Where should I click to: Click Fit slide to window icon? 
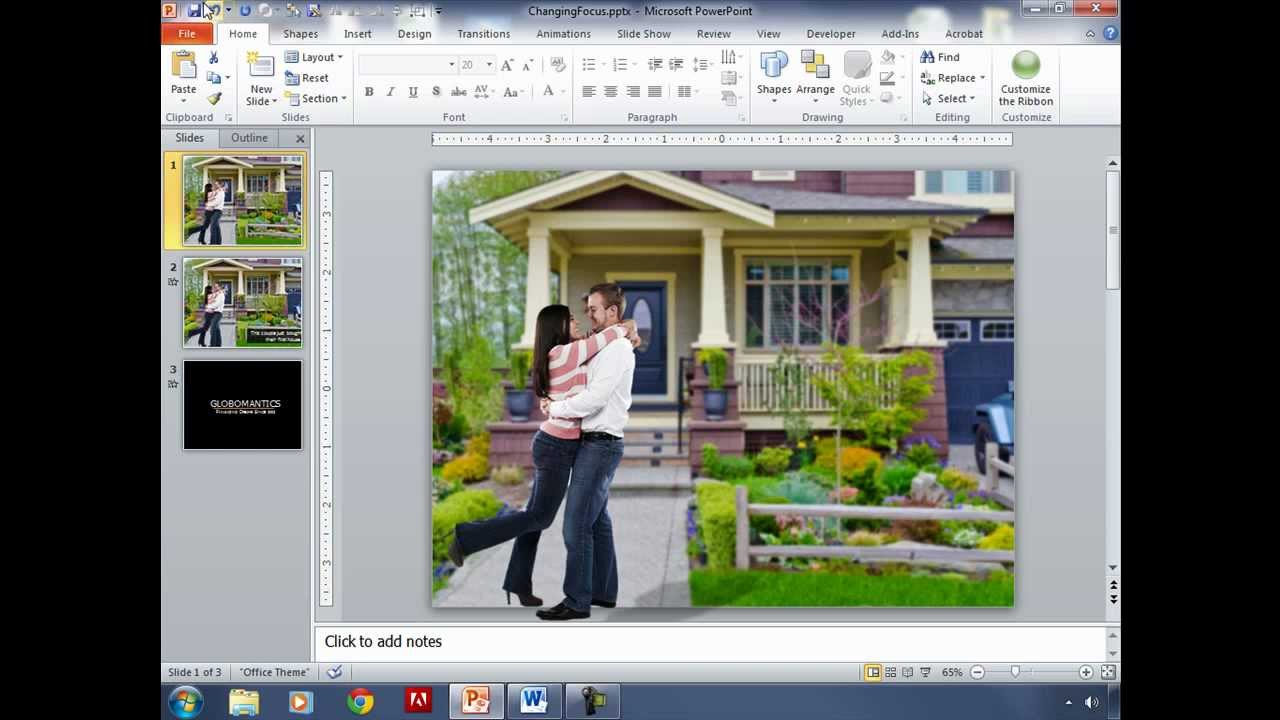click(x=1108, y=673)
